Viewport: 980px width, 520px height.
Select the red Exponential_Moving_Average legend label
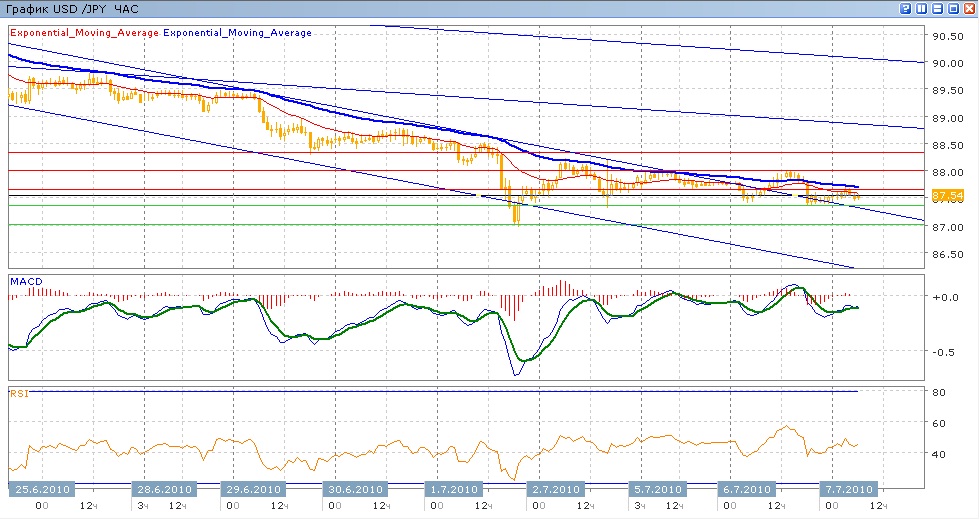[84, 33]
